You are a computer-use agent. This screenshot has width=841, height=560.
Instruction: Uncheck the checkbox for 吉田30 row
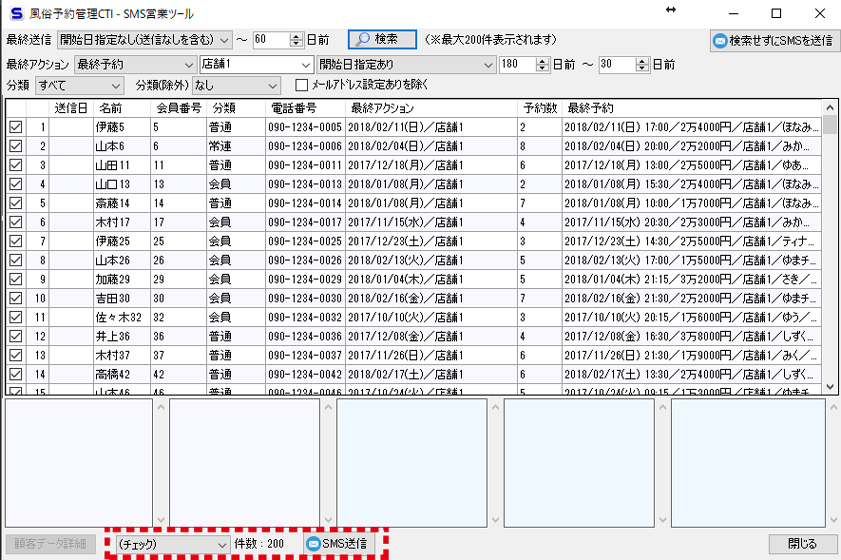[15, 298]
